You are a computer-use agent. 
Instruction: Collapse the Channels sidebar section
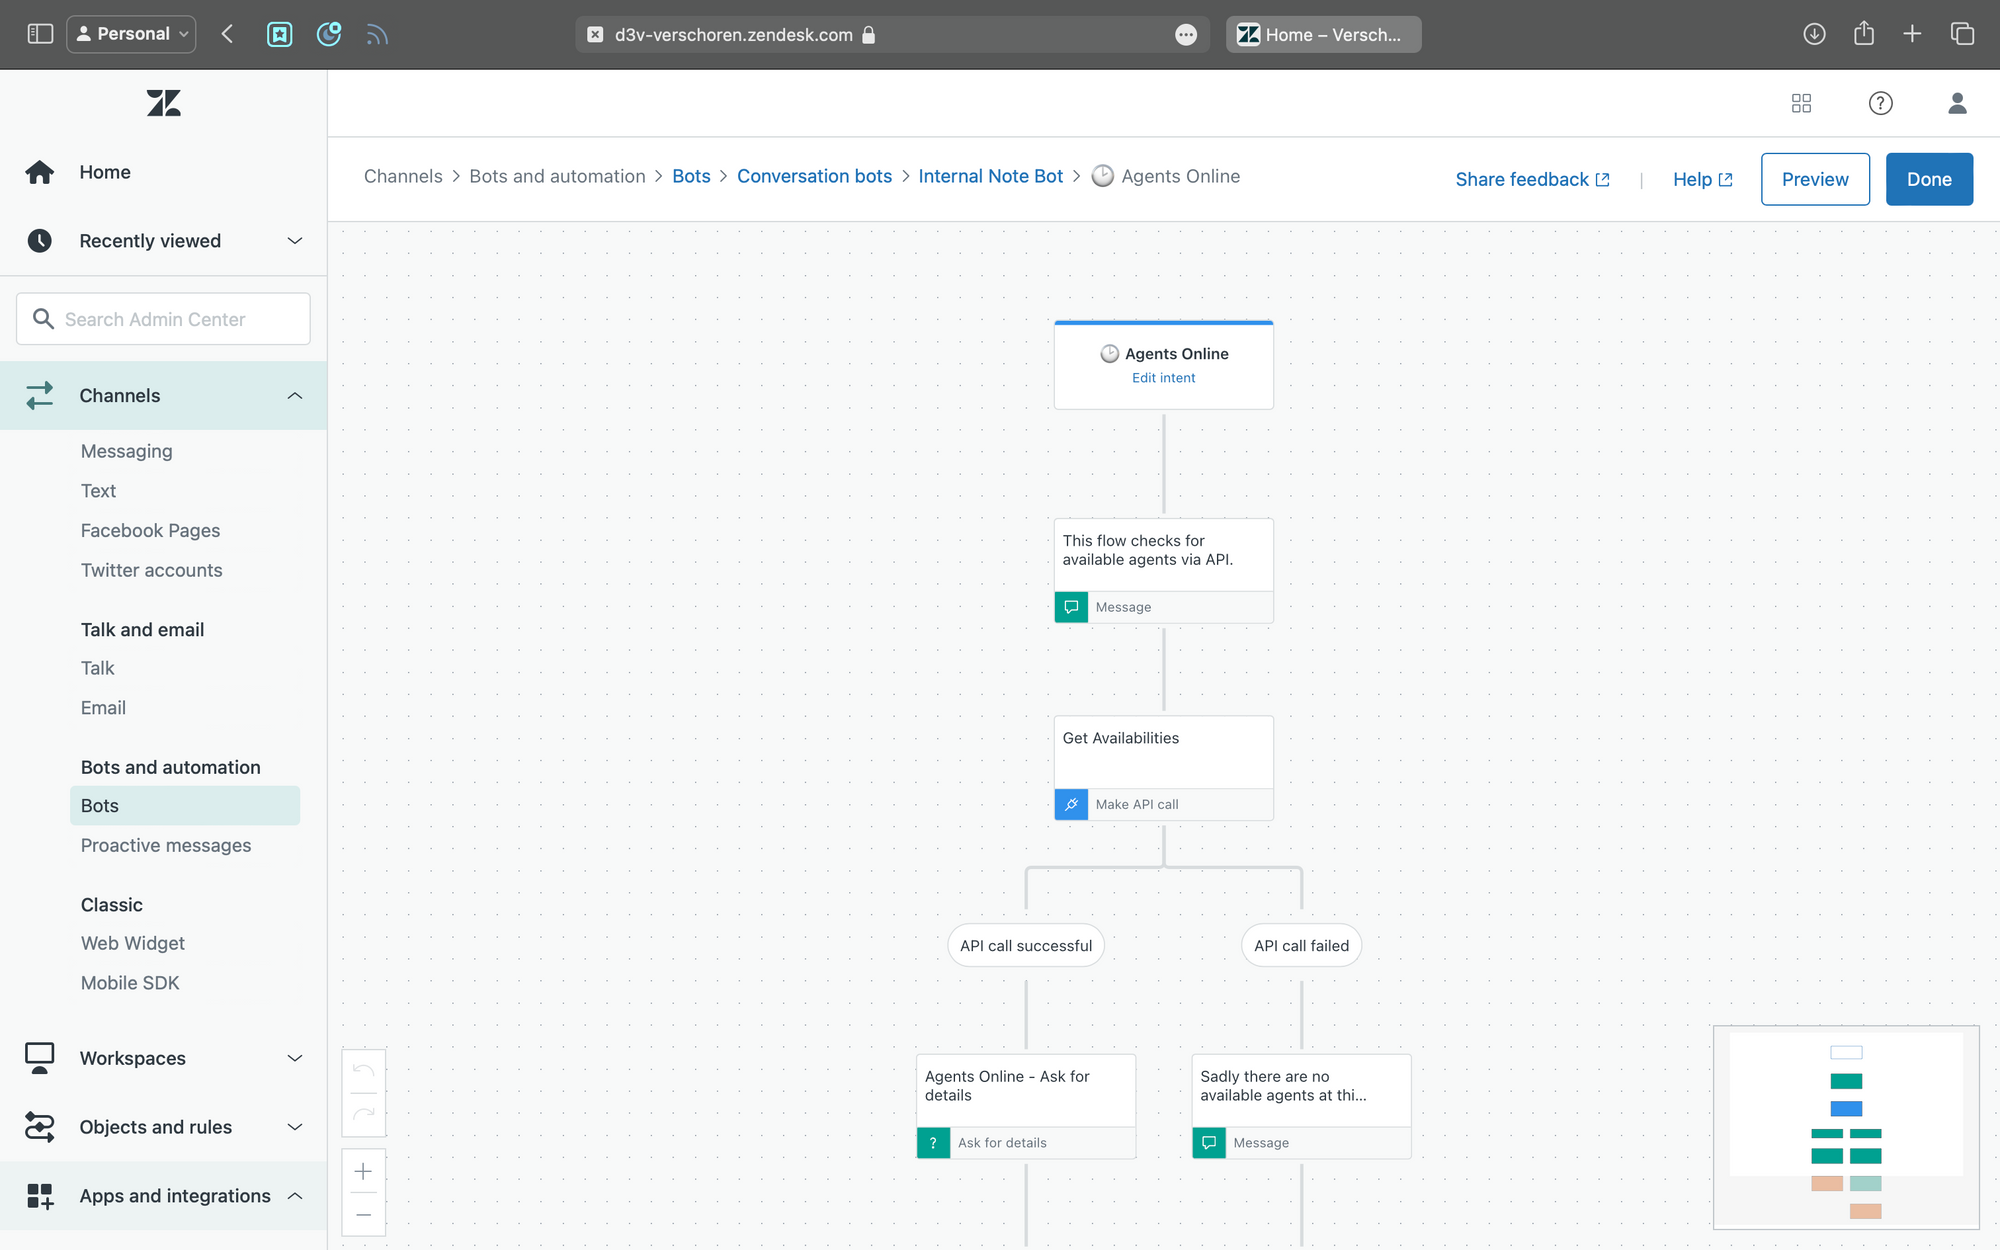coord(294,396)
